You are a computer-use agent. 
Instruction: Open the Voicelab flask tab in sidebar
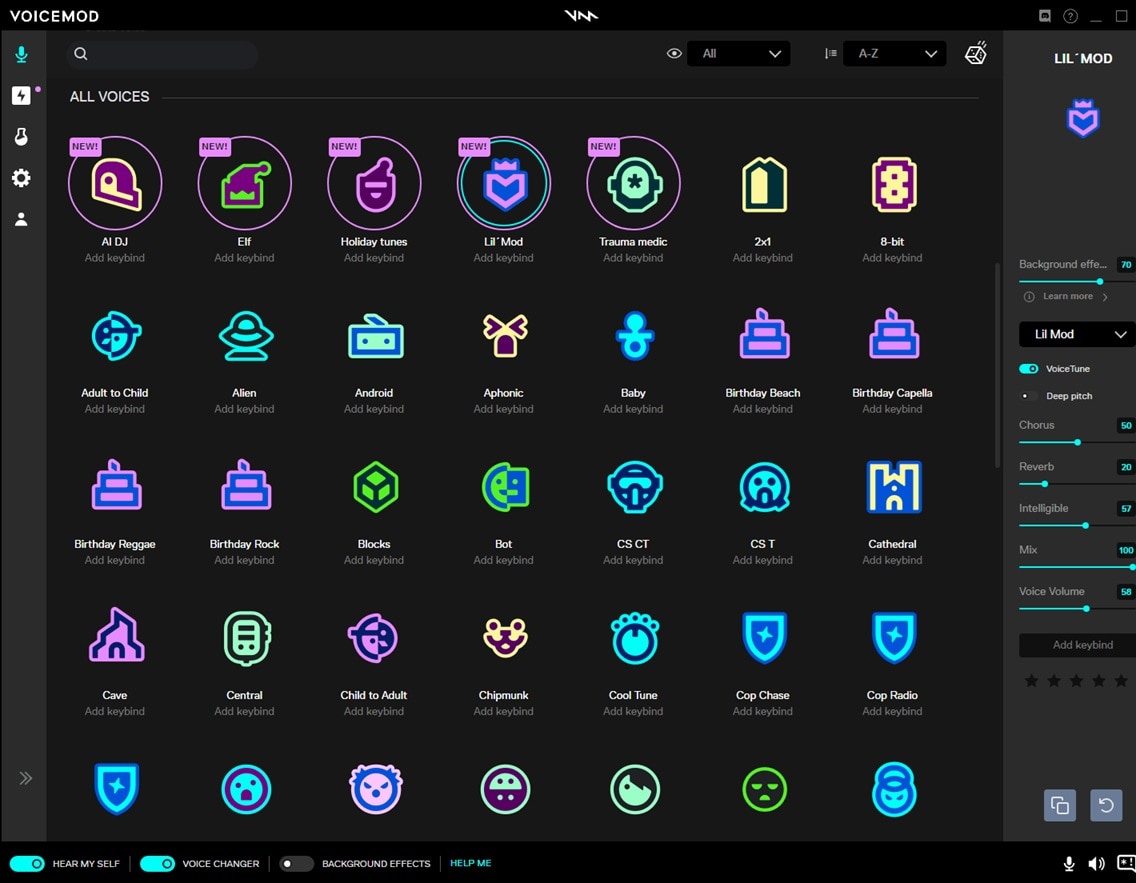click(22, 136)
